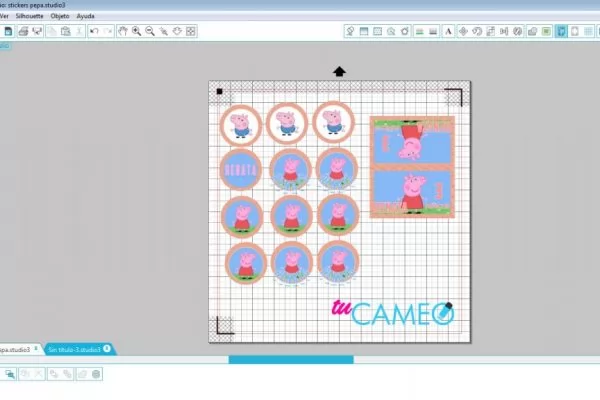600x400 pixels.
Task: Select the upright Peppa rectangle label
Action: [412, 193]
